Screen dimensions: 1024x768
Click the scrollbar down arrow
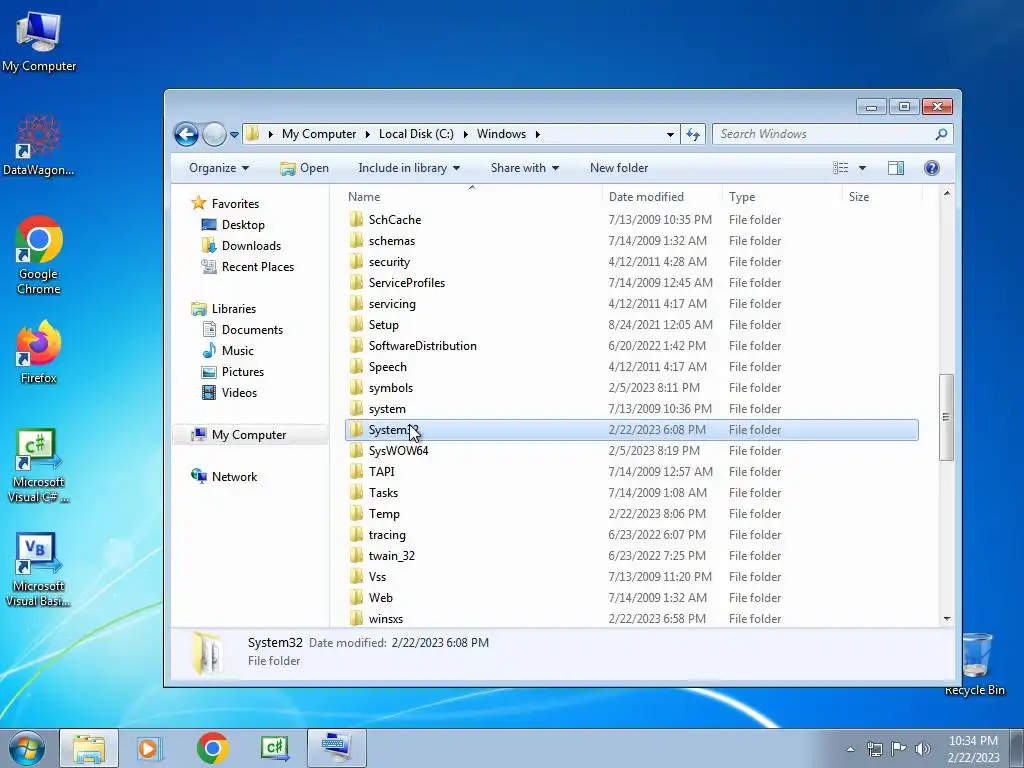click(x=946, y=618)
